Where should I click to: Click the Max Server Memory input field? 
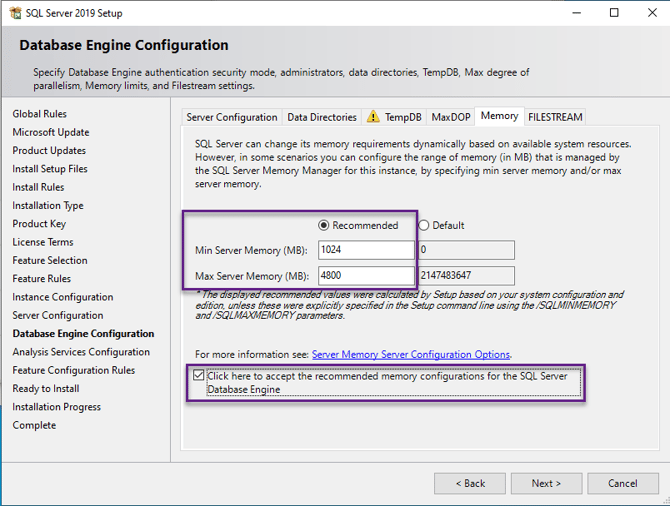click(366, 275)
